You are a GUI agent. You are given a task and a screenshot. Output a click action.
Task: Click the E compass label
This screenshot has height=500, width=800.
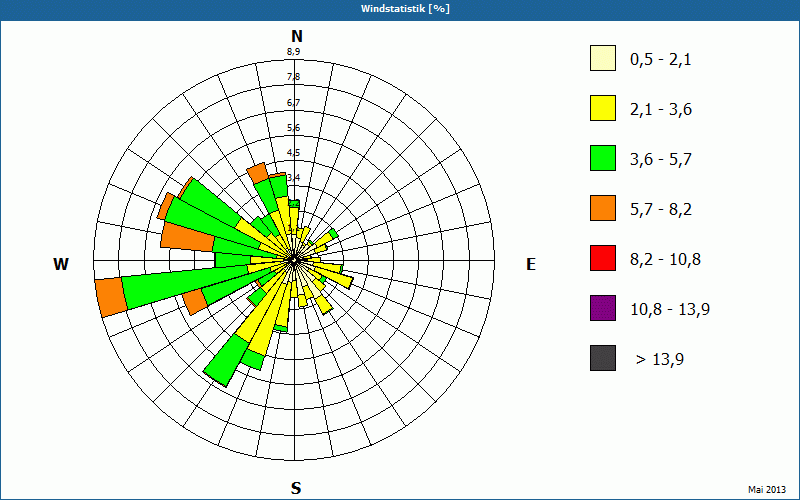(x=531, y=264)
